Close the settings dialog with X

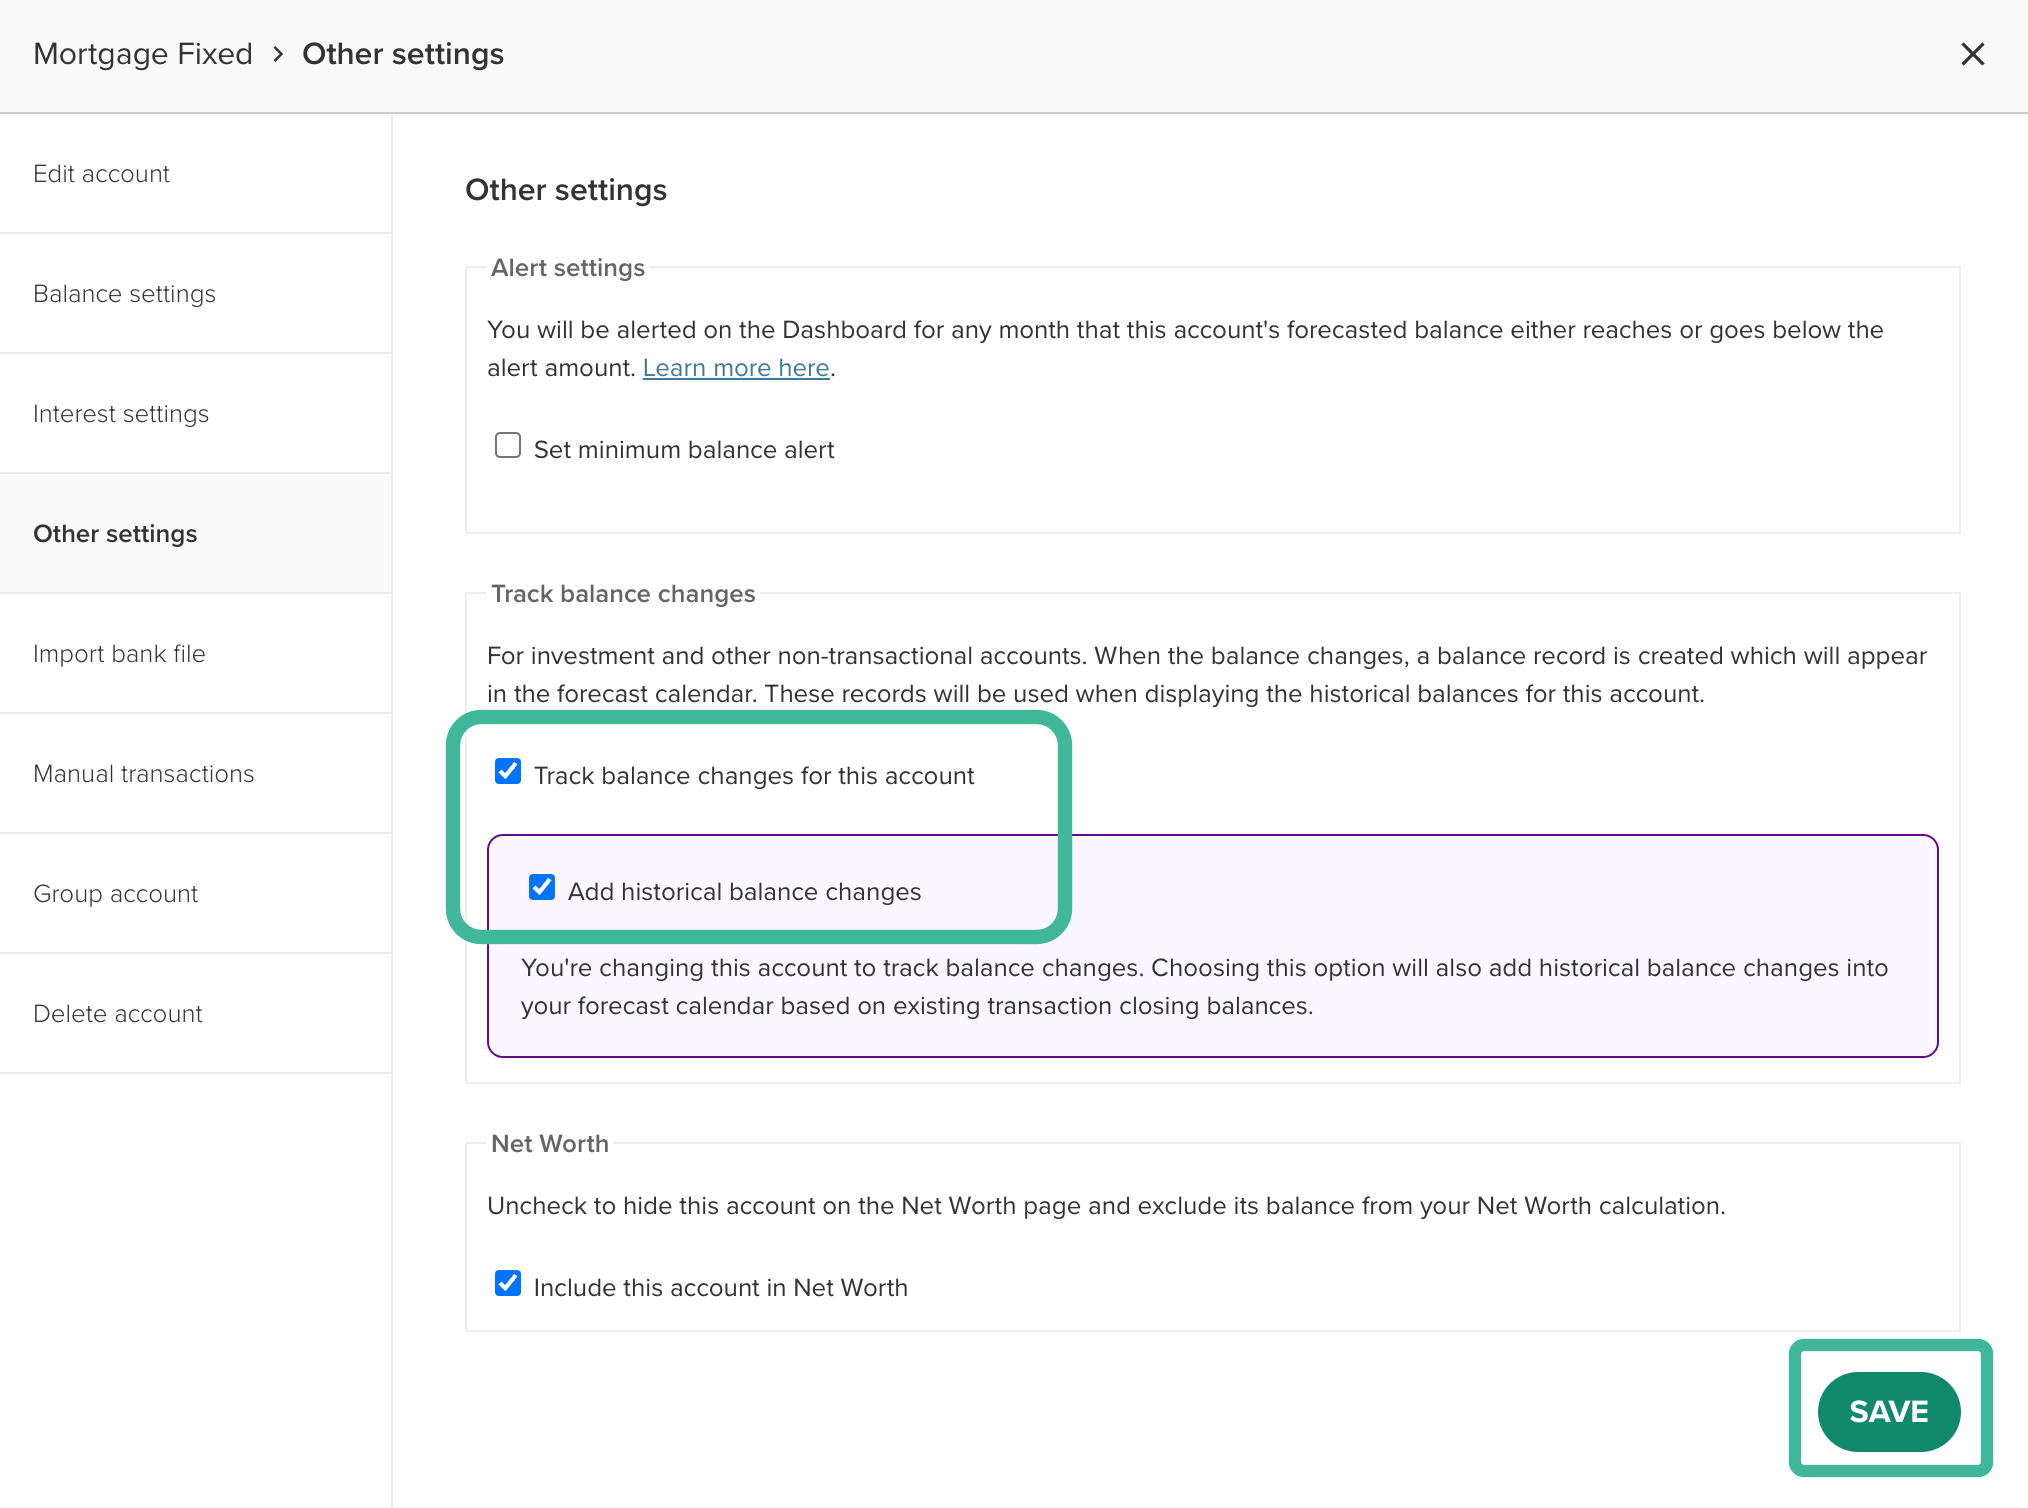(1972, 54)
